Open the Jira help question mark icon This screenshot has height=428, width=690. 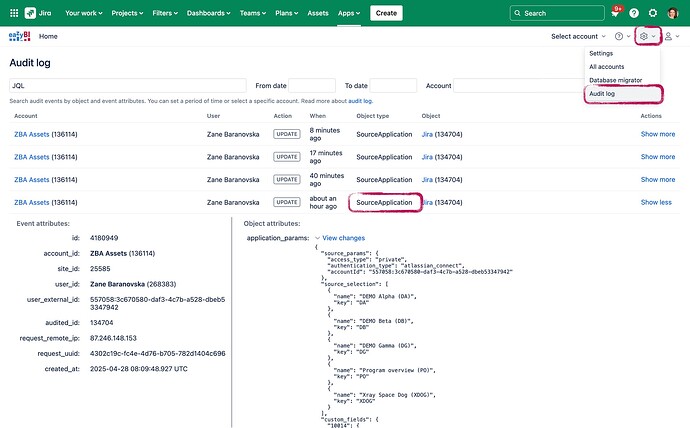click(634, 13)
